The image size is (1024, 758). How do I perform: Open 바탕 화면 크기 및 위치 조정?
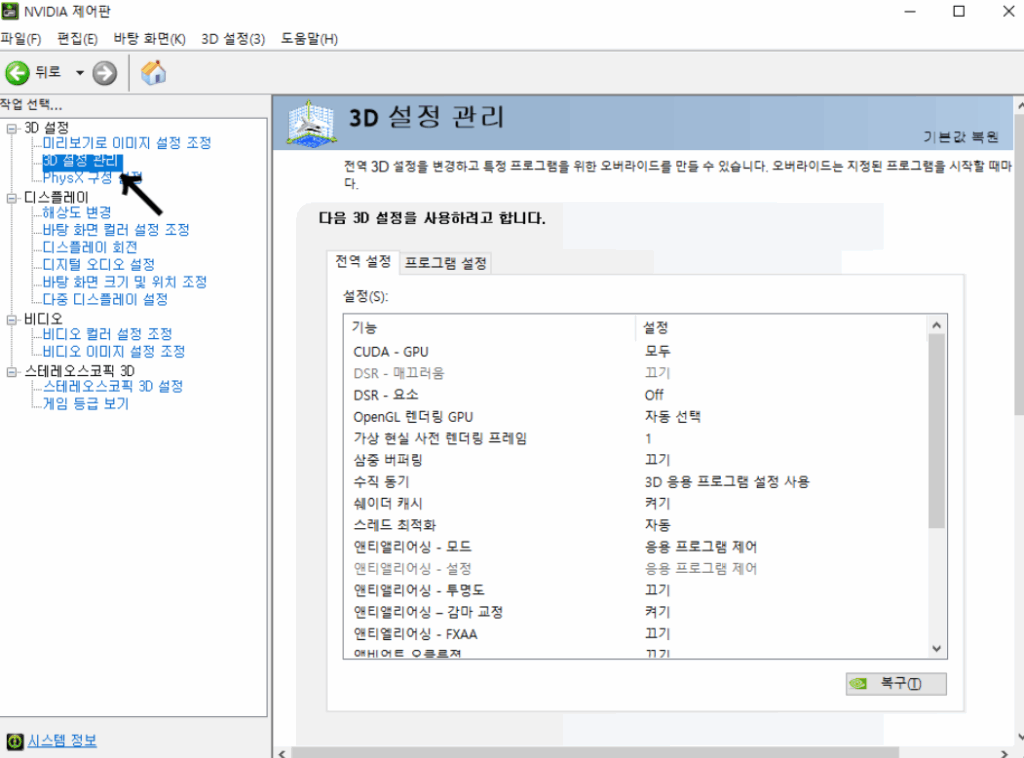pyautogui.click(x=125, y=282)
